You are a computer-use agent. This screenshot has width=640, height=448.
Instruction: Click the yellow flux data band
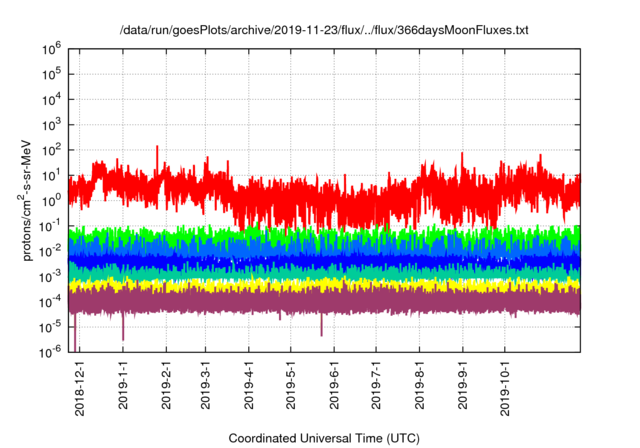point(300,286)
